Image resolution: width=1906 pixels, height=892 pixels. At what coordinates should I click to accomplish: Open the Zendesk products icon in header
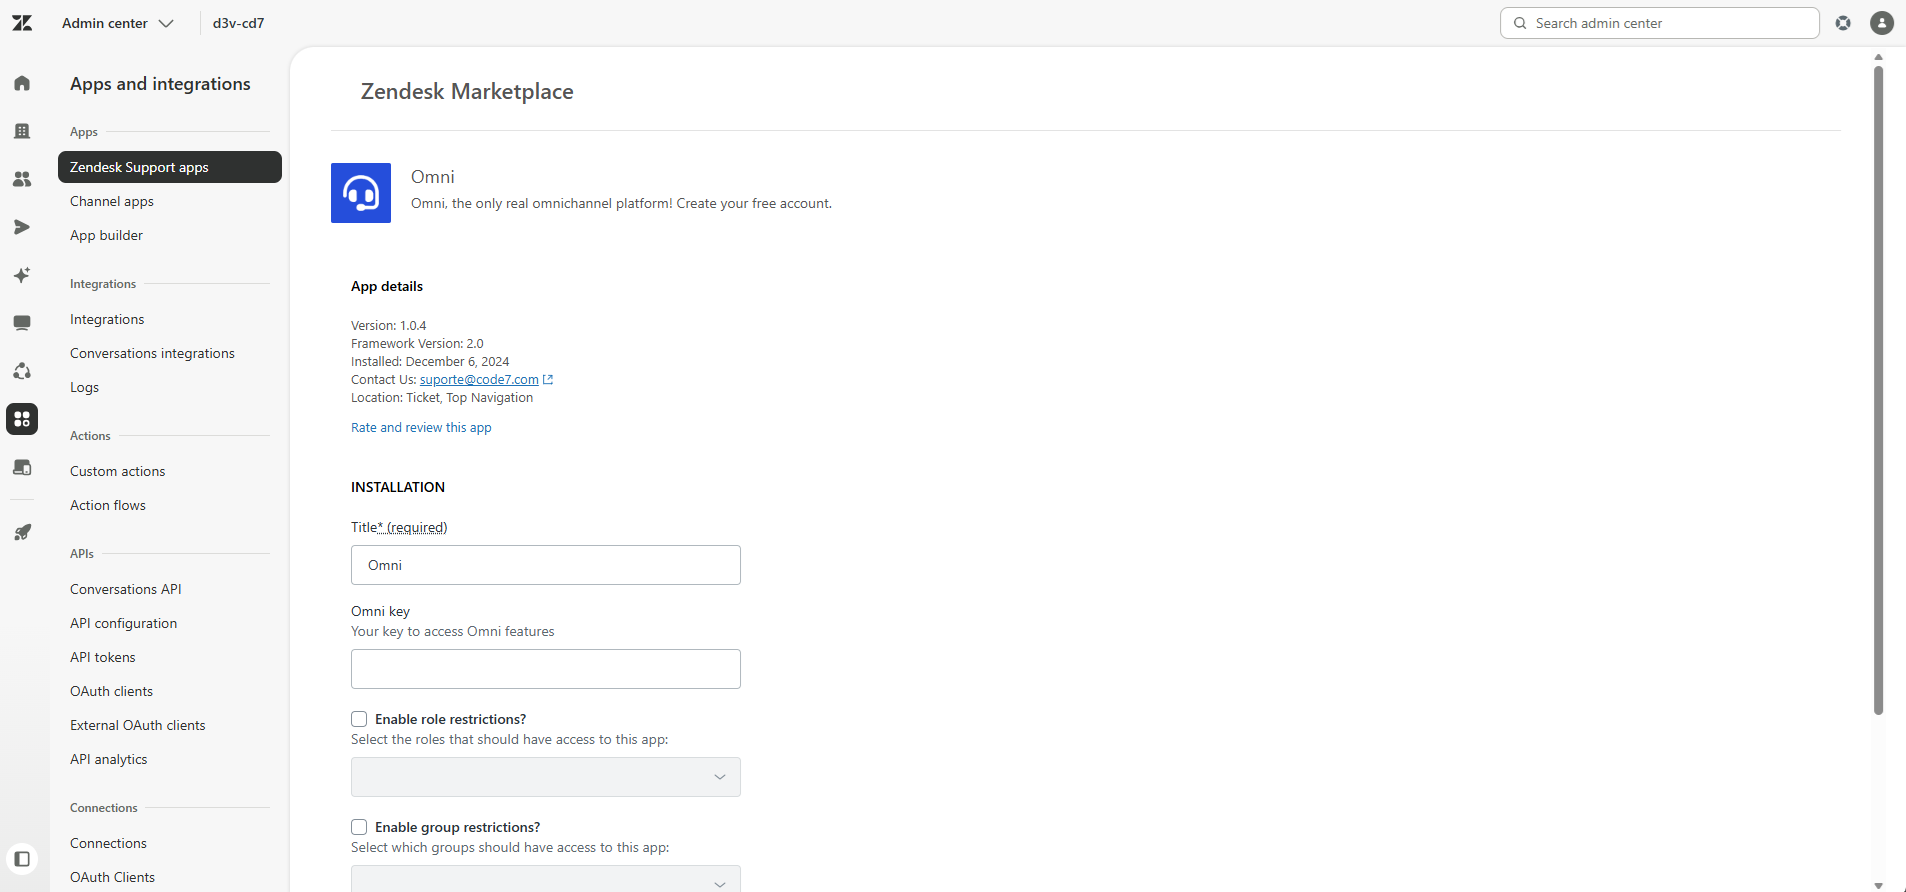point(1843,23)
